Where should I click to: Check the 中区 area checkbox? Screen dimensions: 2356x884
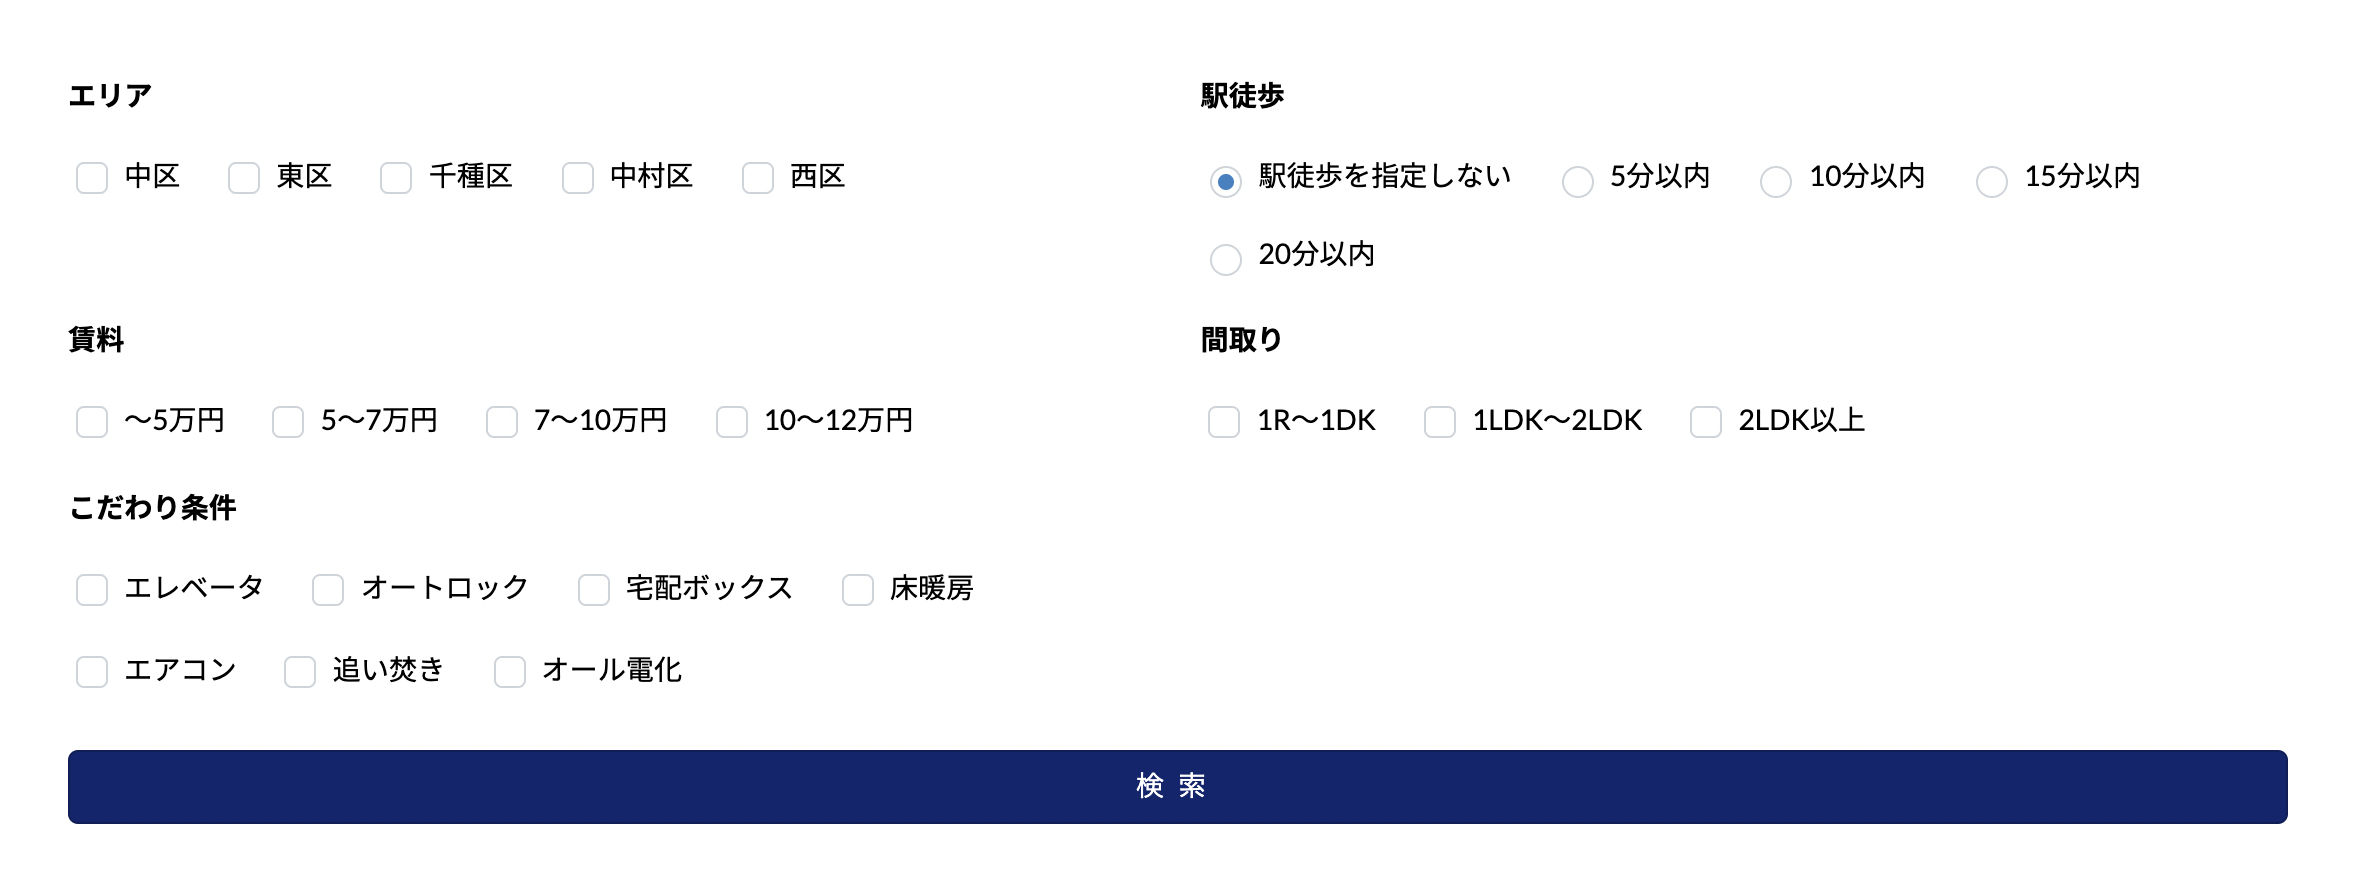(x=92, y=178)
